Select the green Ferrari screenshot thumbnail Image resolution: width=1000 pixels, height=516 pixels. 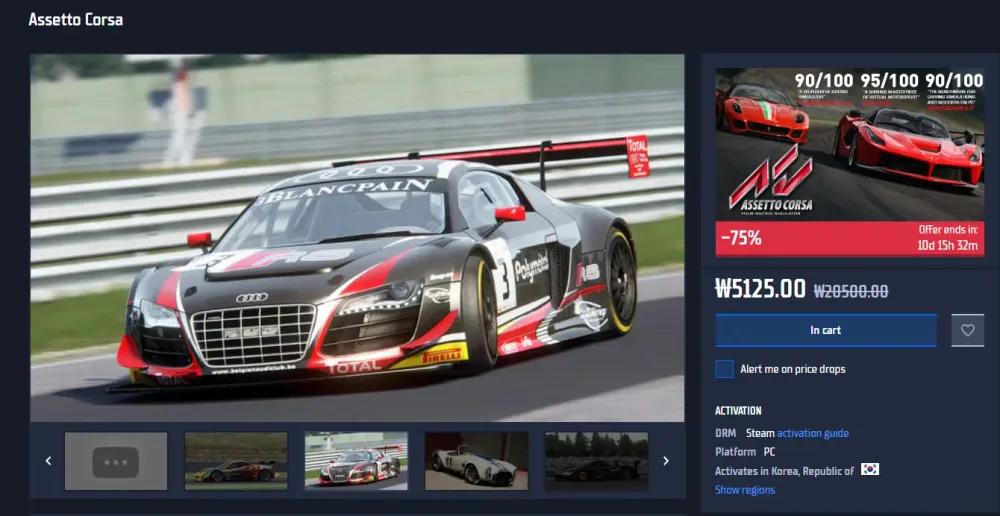[x=236, y=461]
